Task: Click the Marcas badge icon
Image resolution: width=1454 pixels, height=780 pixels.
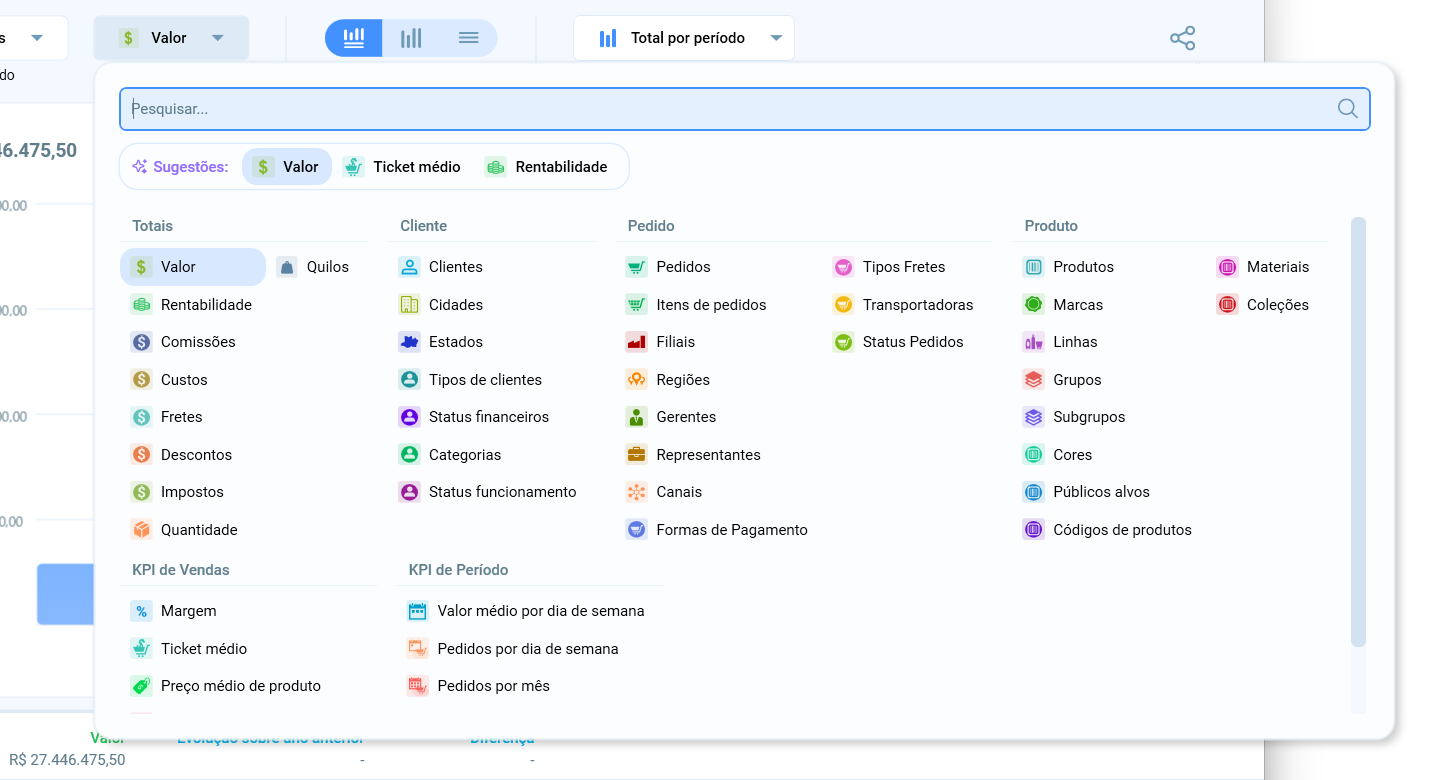Action: [x=1033, y=305]
